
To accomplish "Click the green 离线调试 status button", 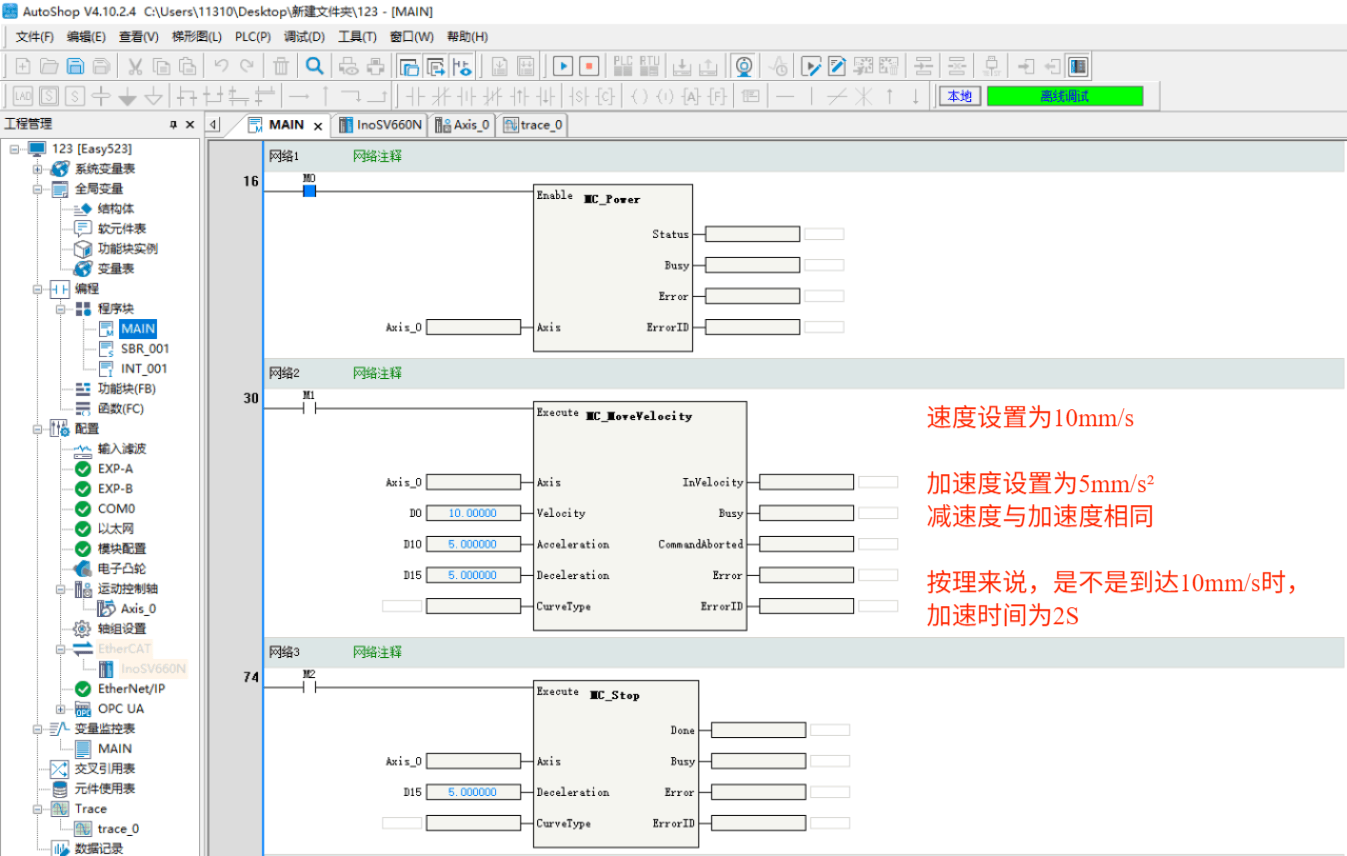I will click(1064, 96).
